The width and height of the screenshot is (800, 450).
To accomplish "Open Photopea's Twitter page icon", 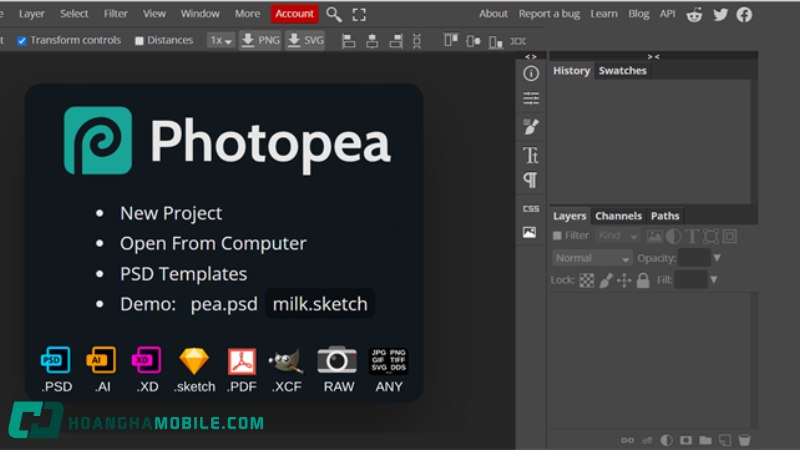I will (x=720, y=14).
